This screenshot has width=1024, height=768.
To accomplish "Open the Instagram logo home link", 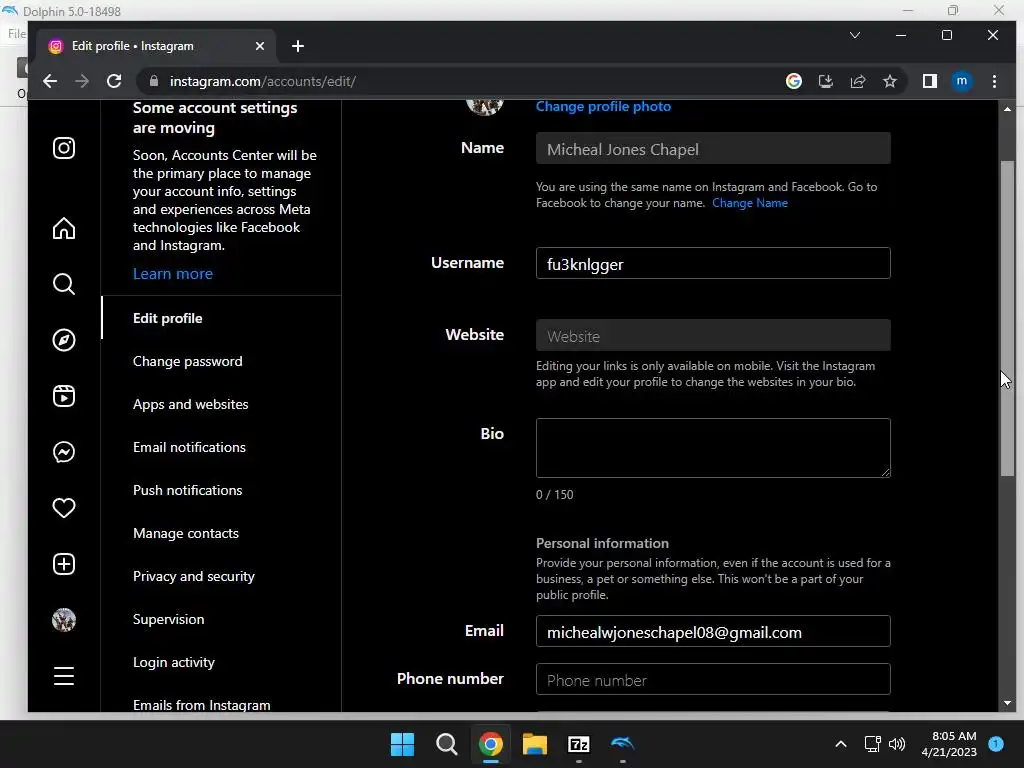I will 63,148.
